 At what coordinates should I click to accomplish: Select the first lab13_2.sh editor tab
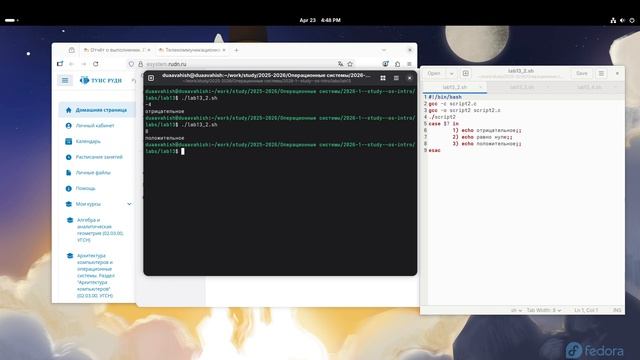[454, 87]
